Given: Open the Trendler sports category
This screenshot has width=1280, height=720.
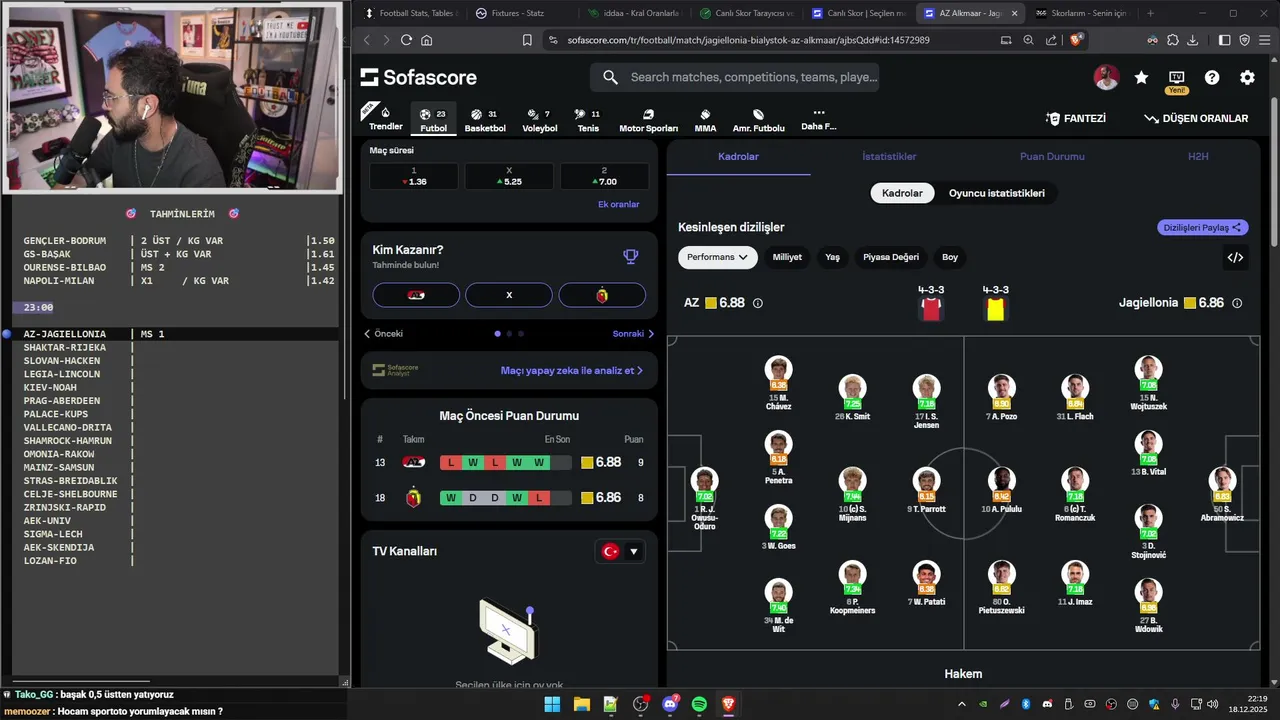Looking at the screenshot, I should coord(386,118).
